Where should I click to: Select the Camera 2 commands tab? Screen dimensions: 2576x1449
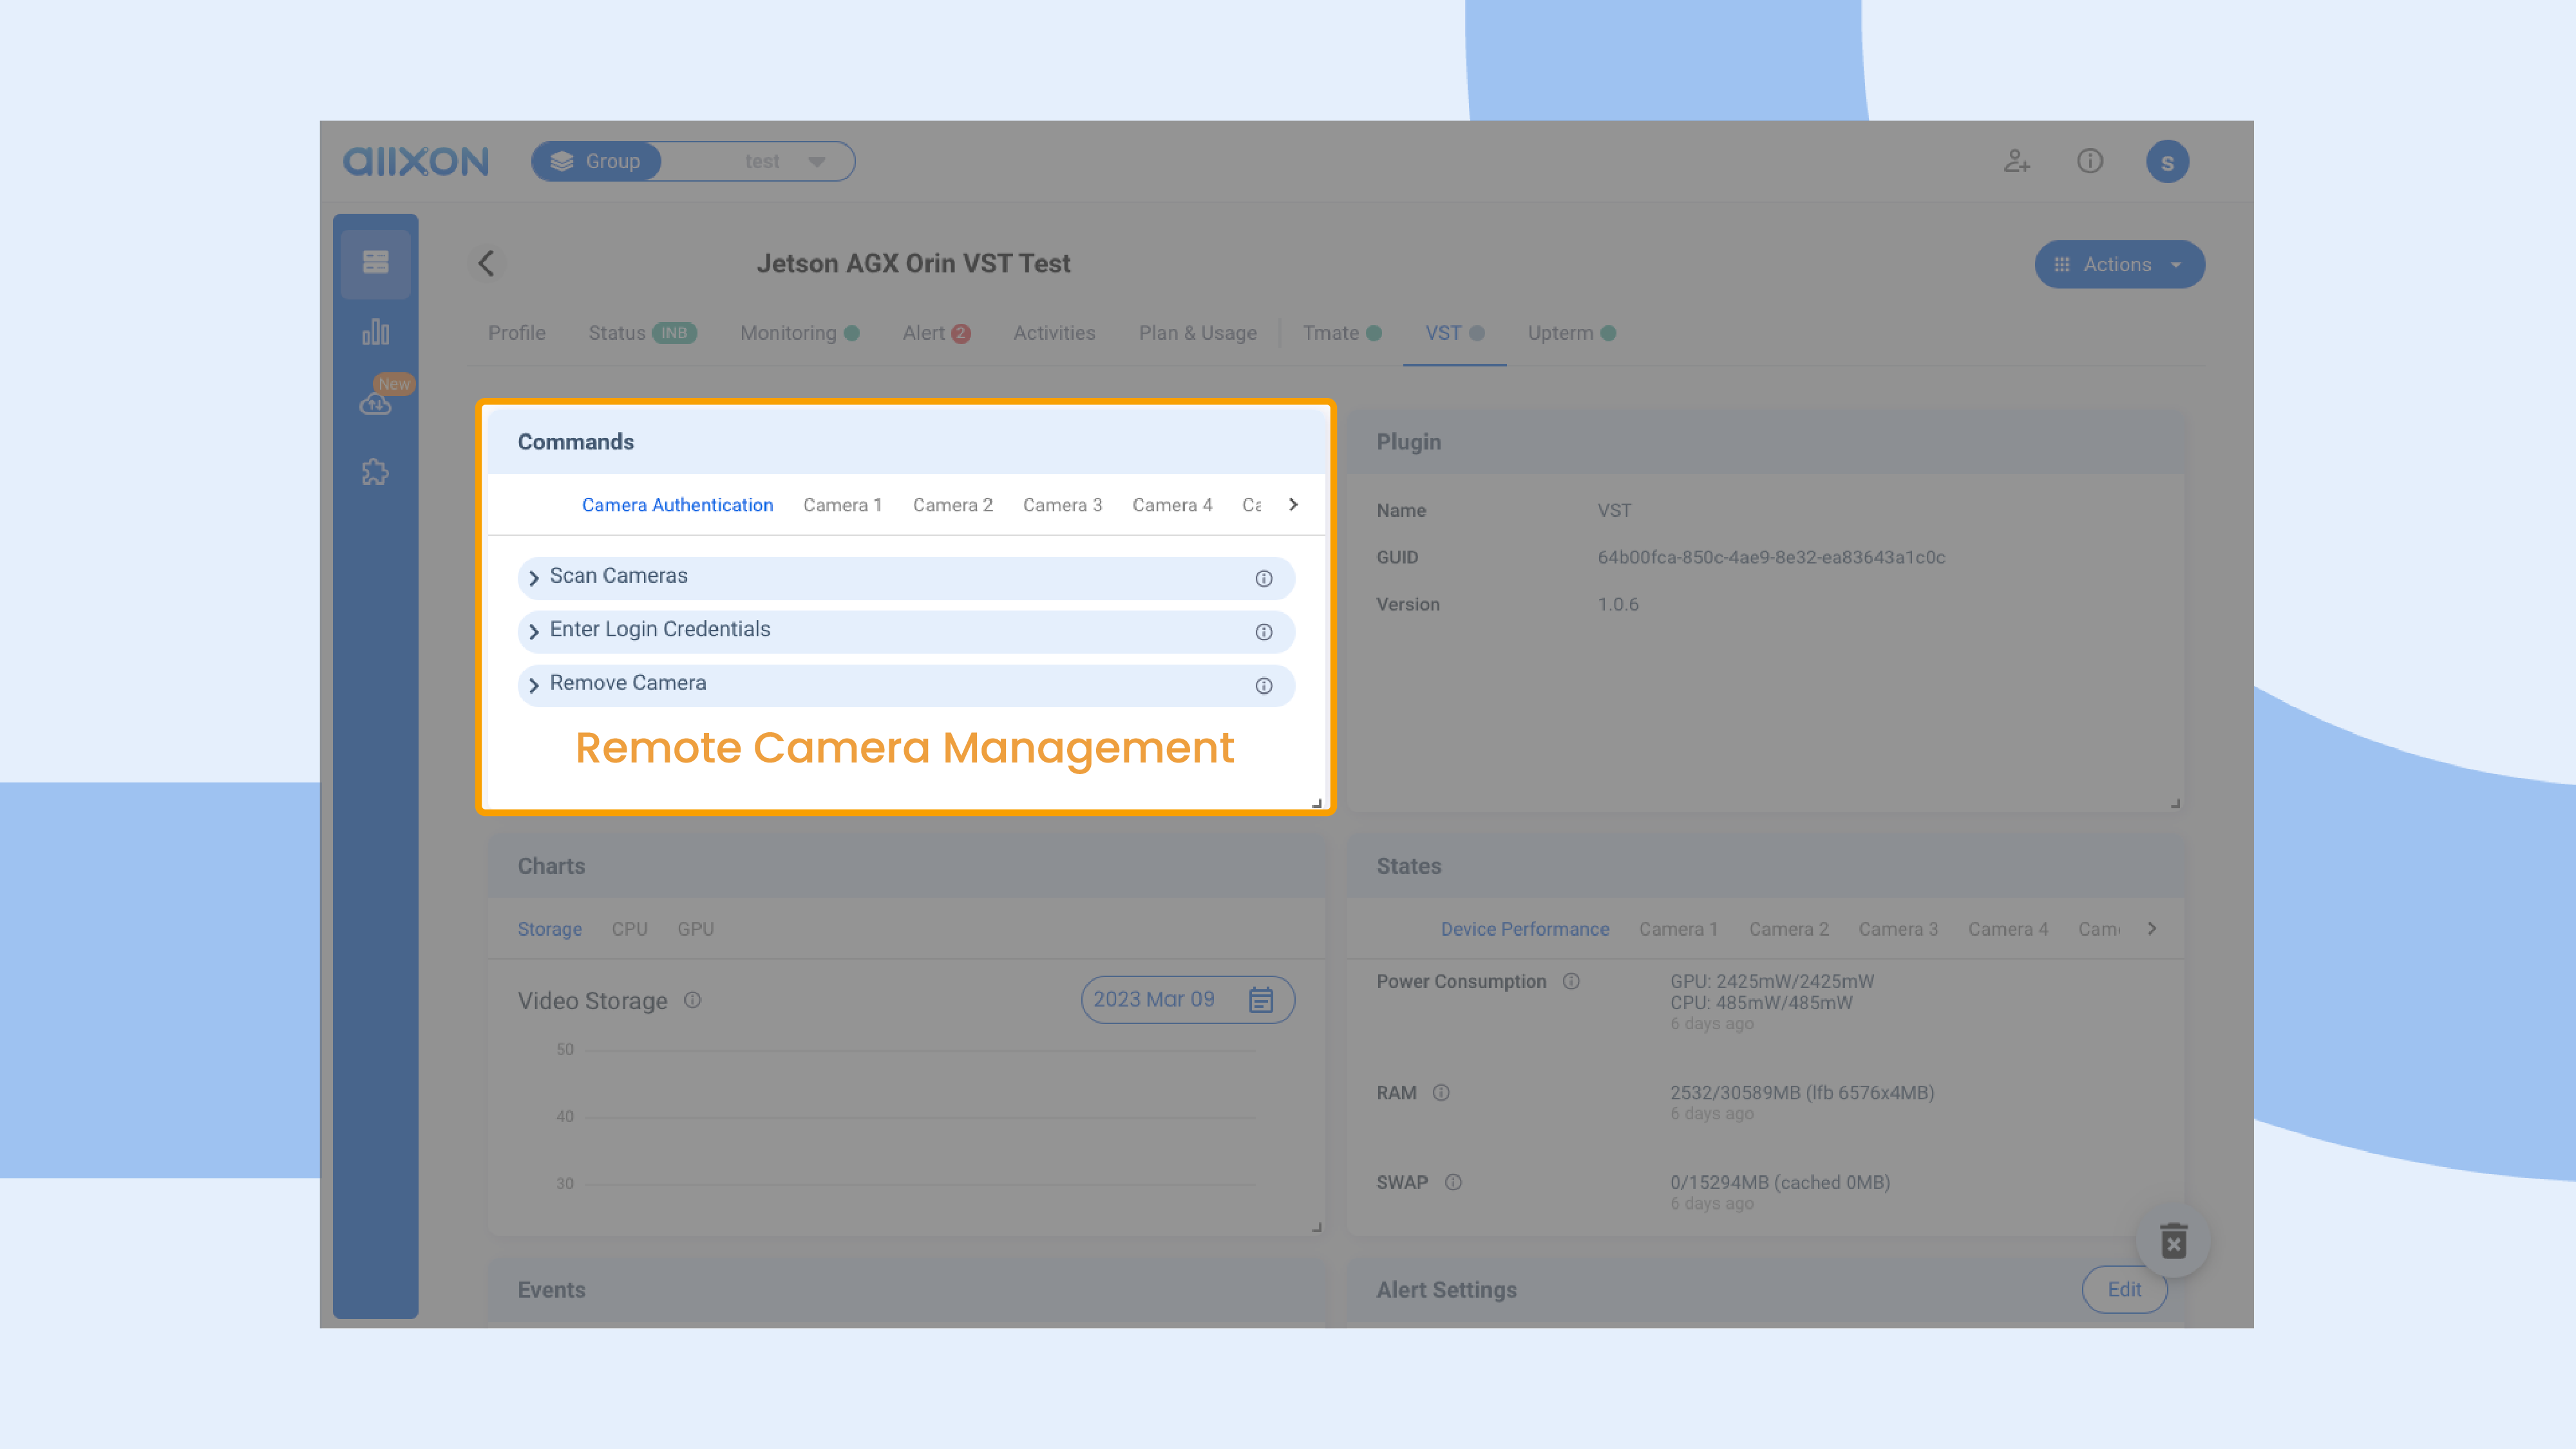click(952, 505)
